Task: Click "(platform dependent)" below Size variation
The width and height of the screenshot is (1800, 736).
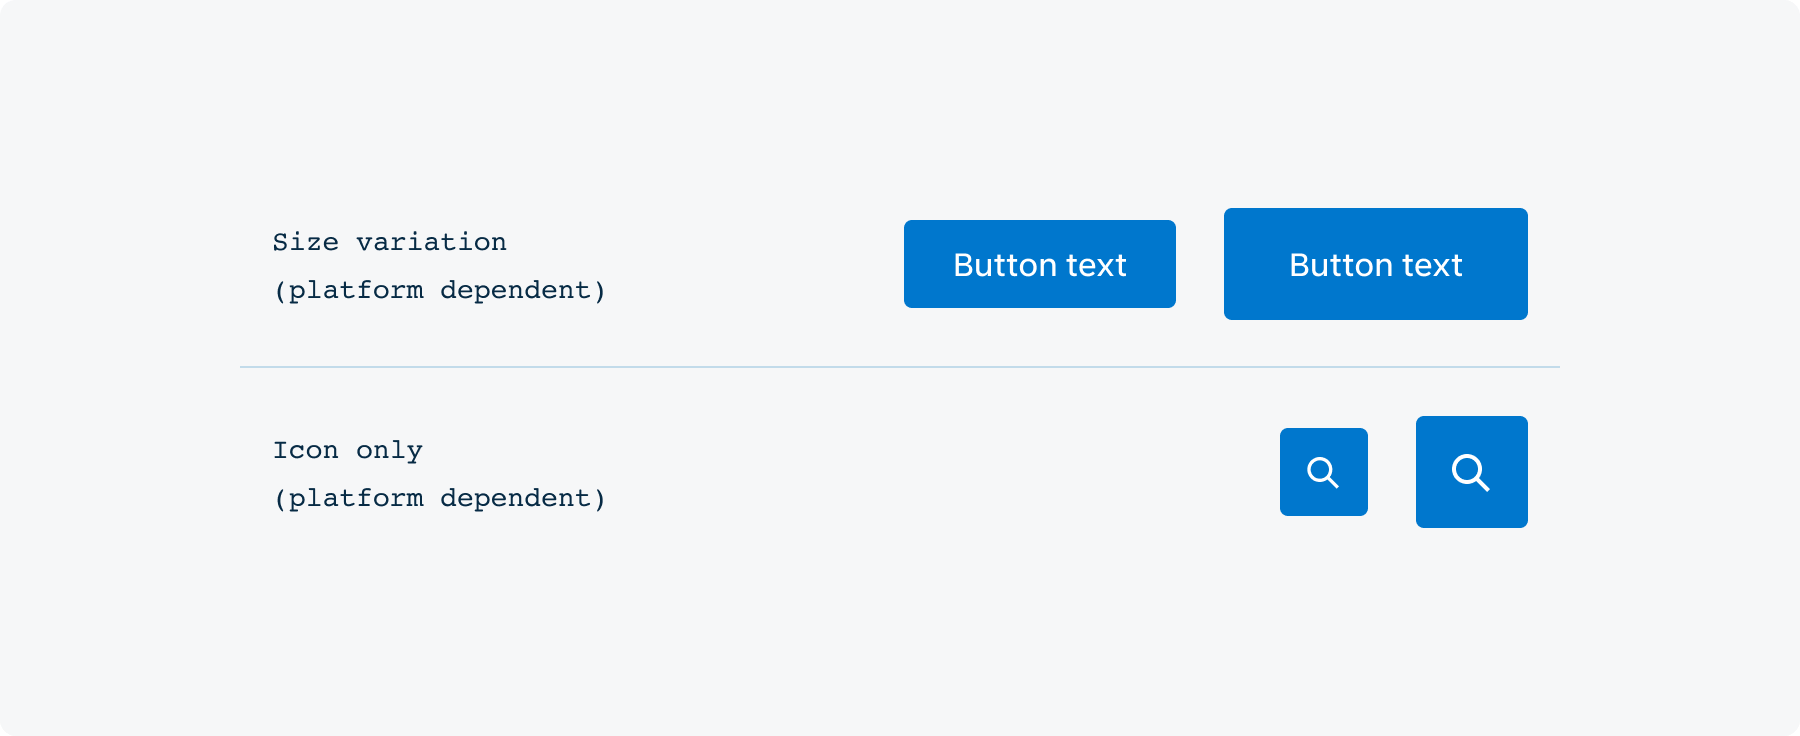Action: click(439, 290)
